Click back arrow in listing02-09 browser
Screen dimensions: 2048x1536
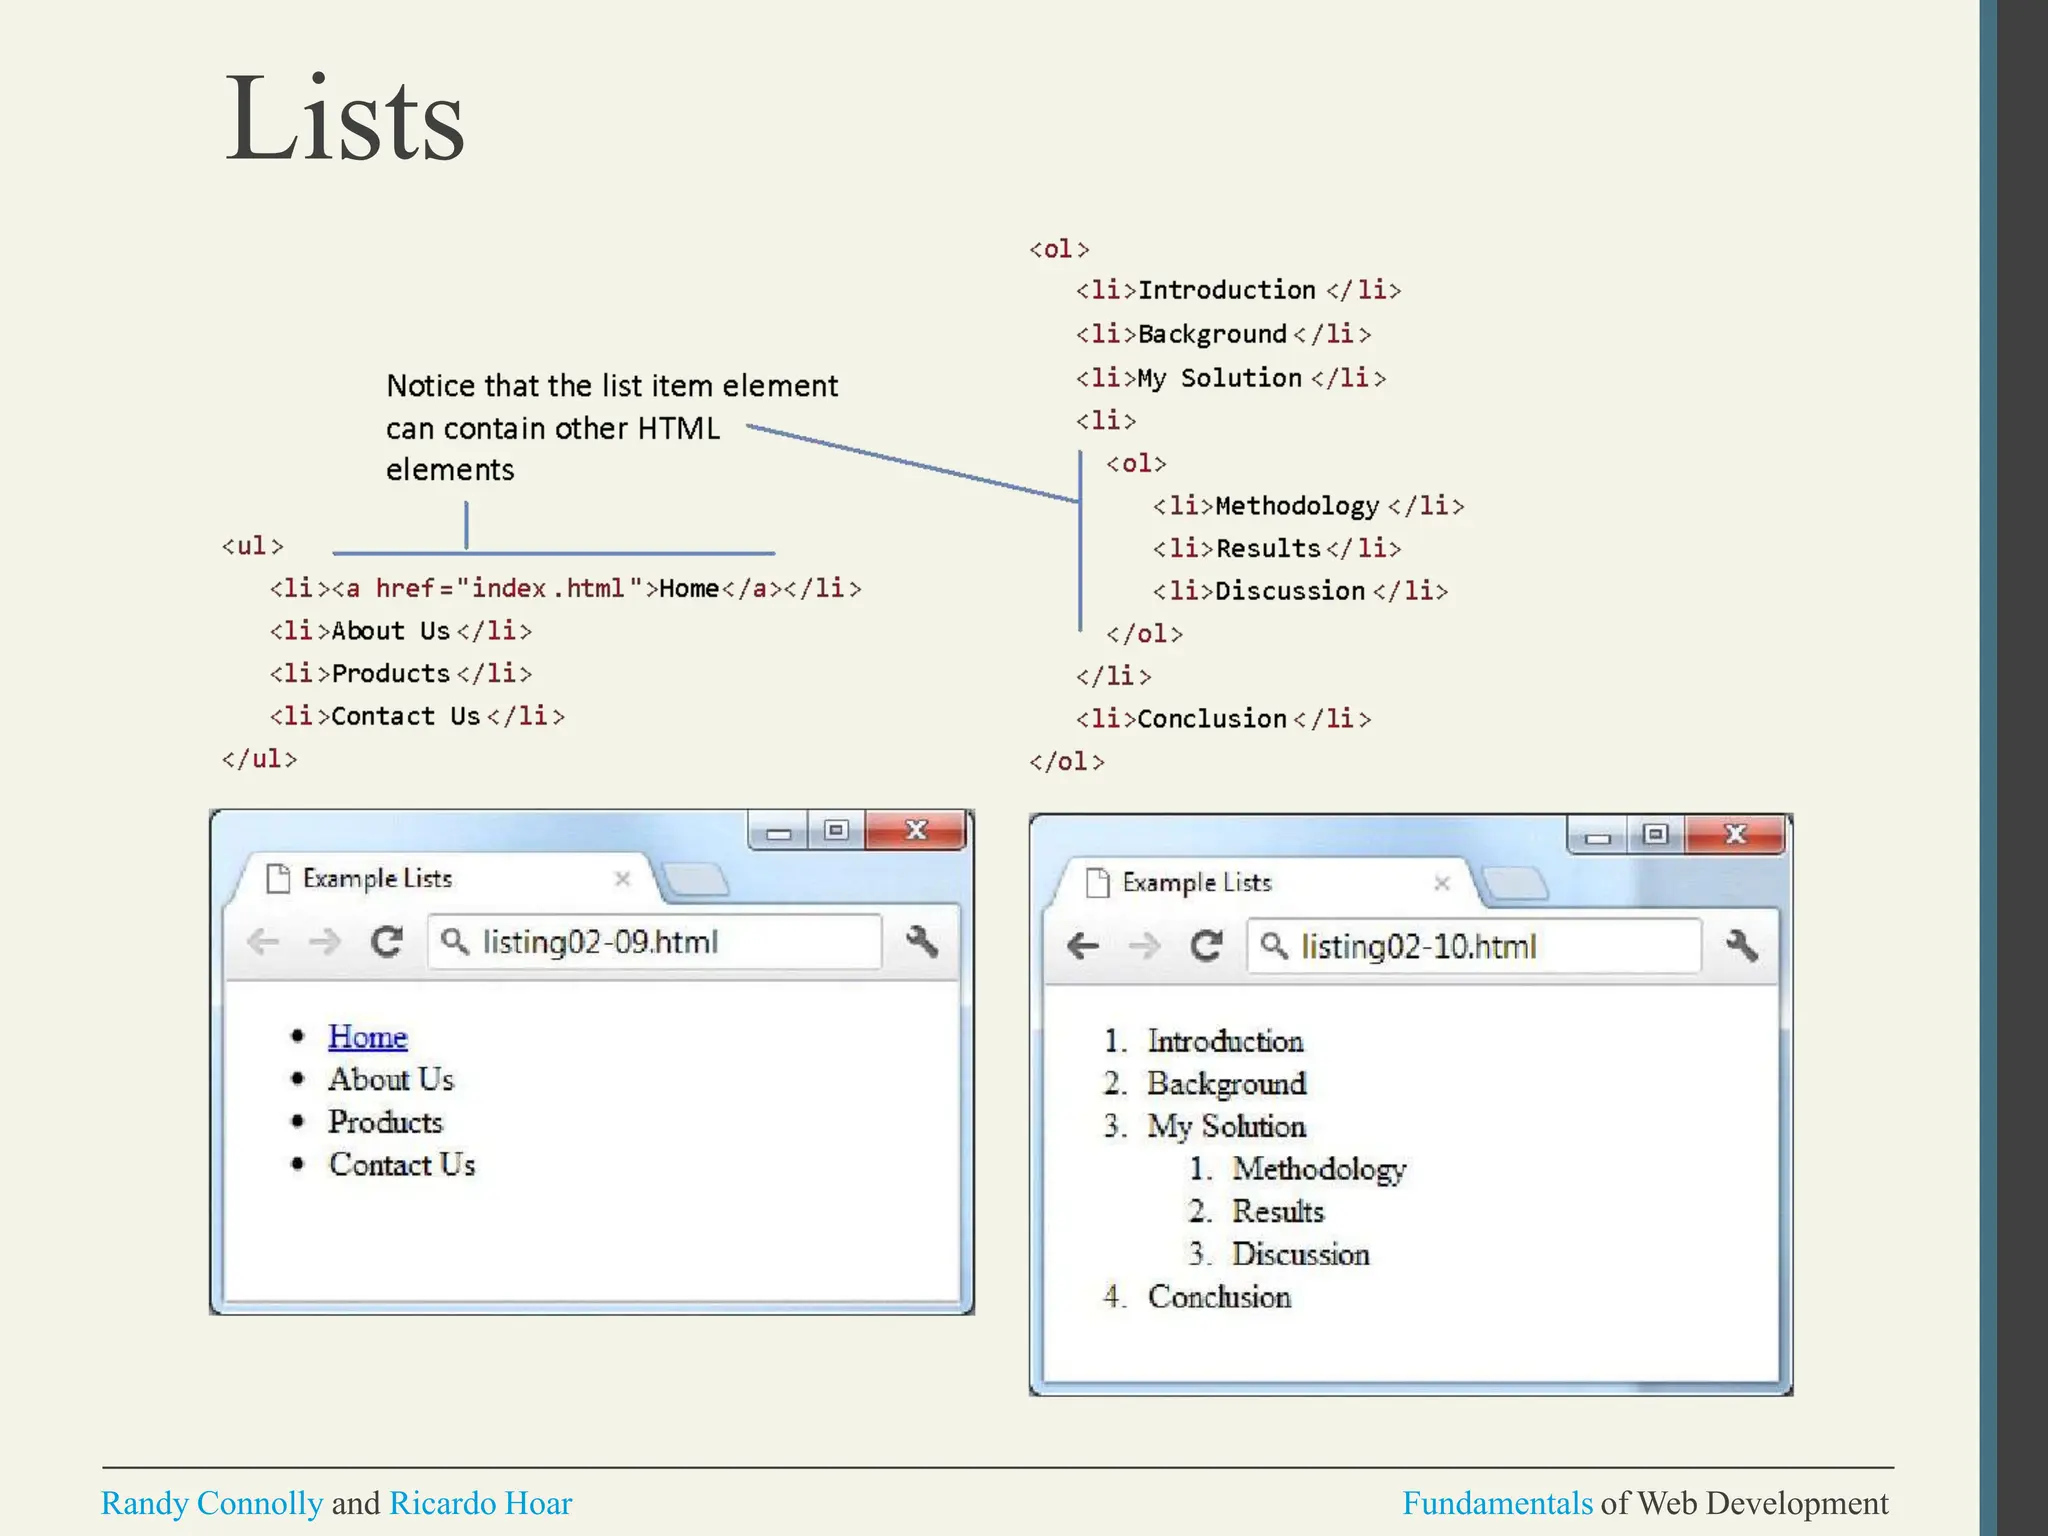point(263,942)
